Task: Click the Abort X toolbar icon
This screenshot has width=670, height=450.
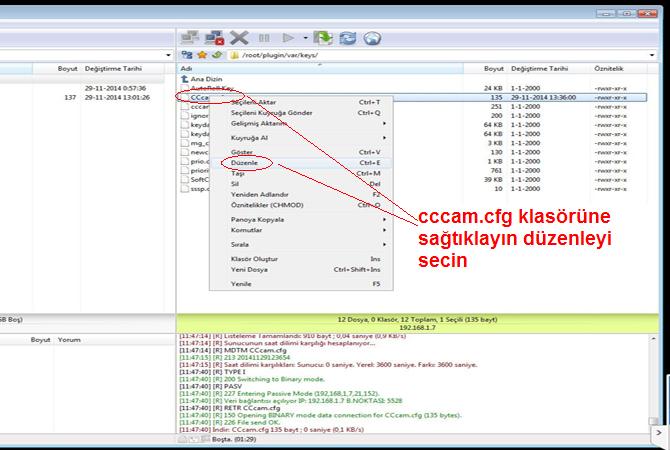Action: (239, 38)
